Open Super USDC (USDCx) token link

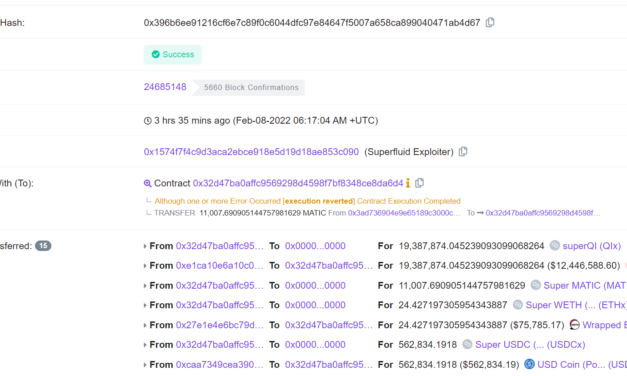pyautogui.click(x=530, y=344)
